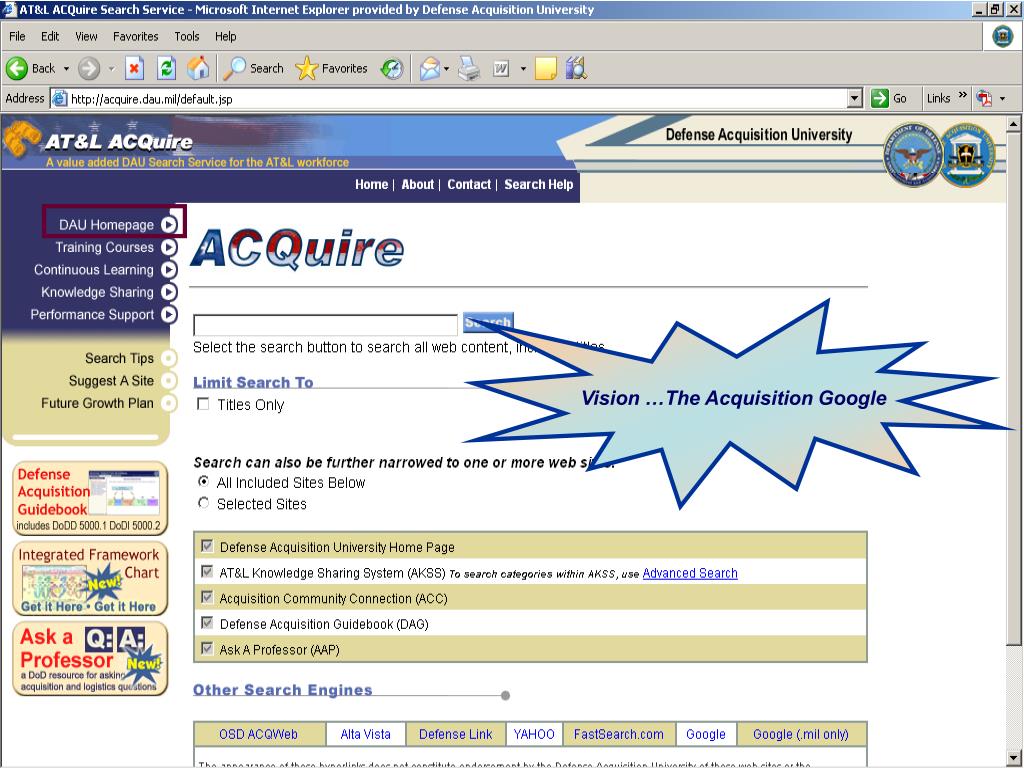Click the DAU university seal logo
The width and height of the screenshot is (1024, 768).
[x=967, y=155]
